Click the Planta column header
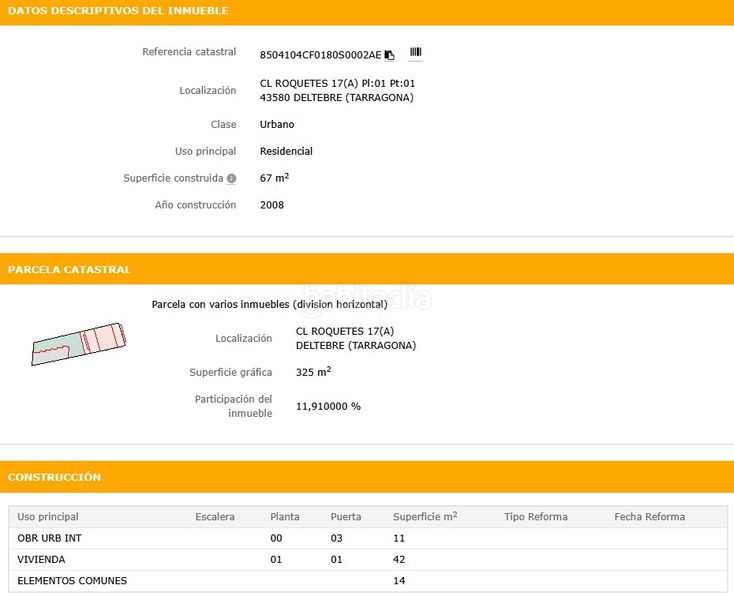This screenshot has height=600, width=734. 285,517
